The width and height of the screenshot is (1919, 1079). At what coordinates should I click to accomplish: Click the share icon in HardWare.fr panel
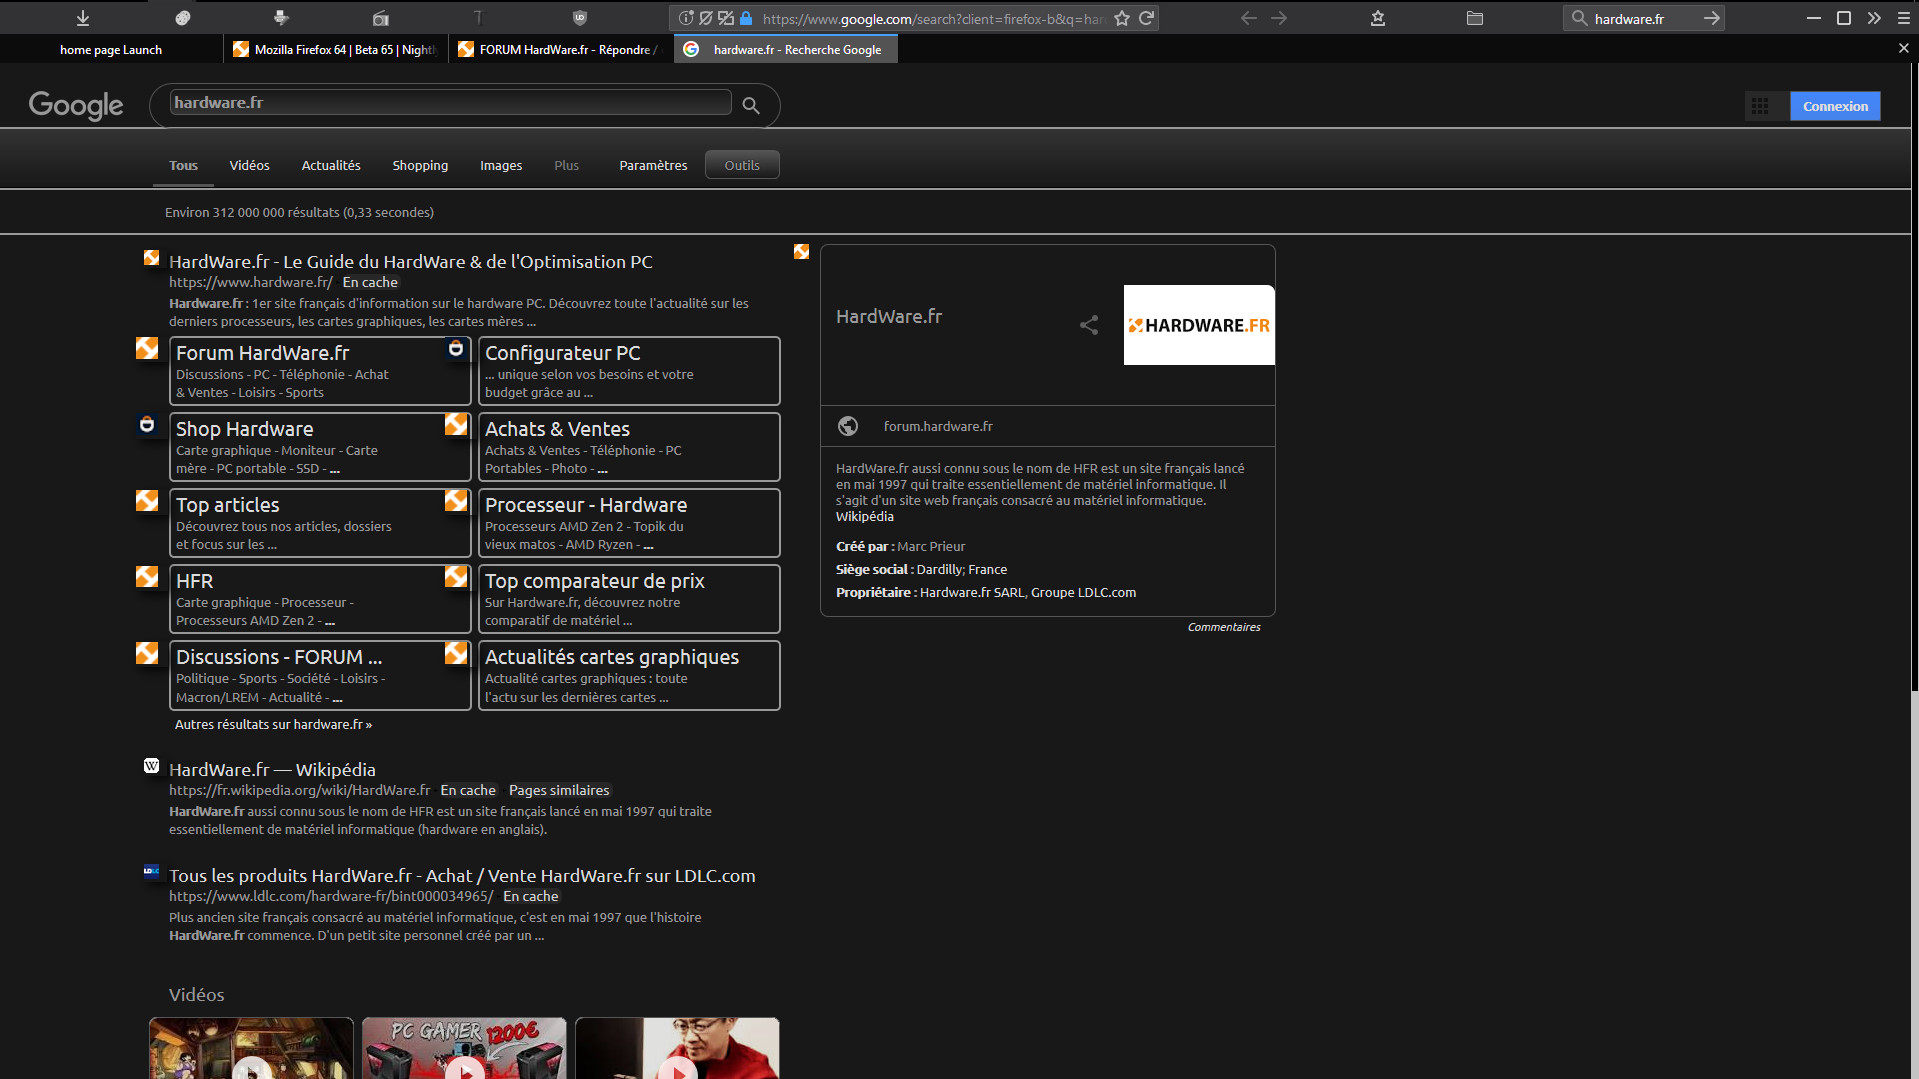coord(1089,325)
